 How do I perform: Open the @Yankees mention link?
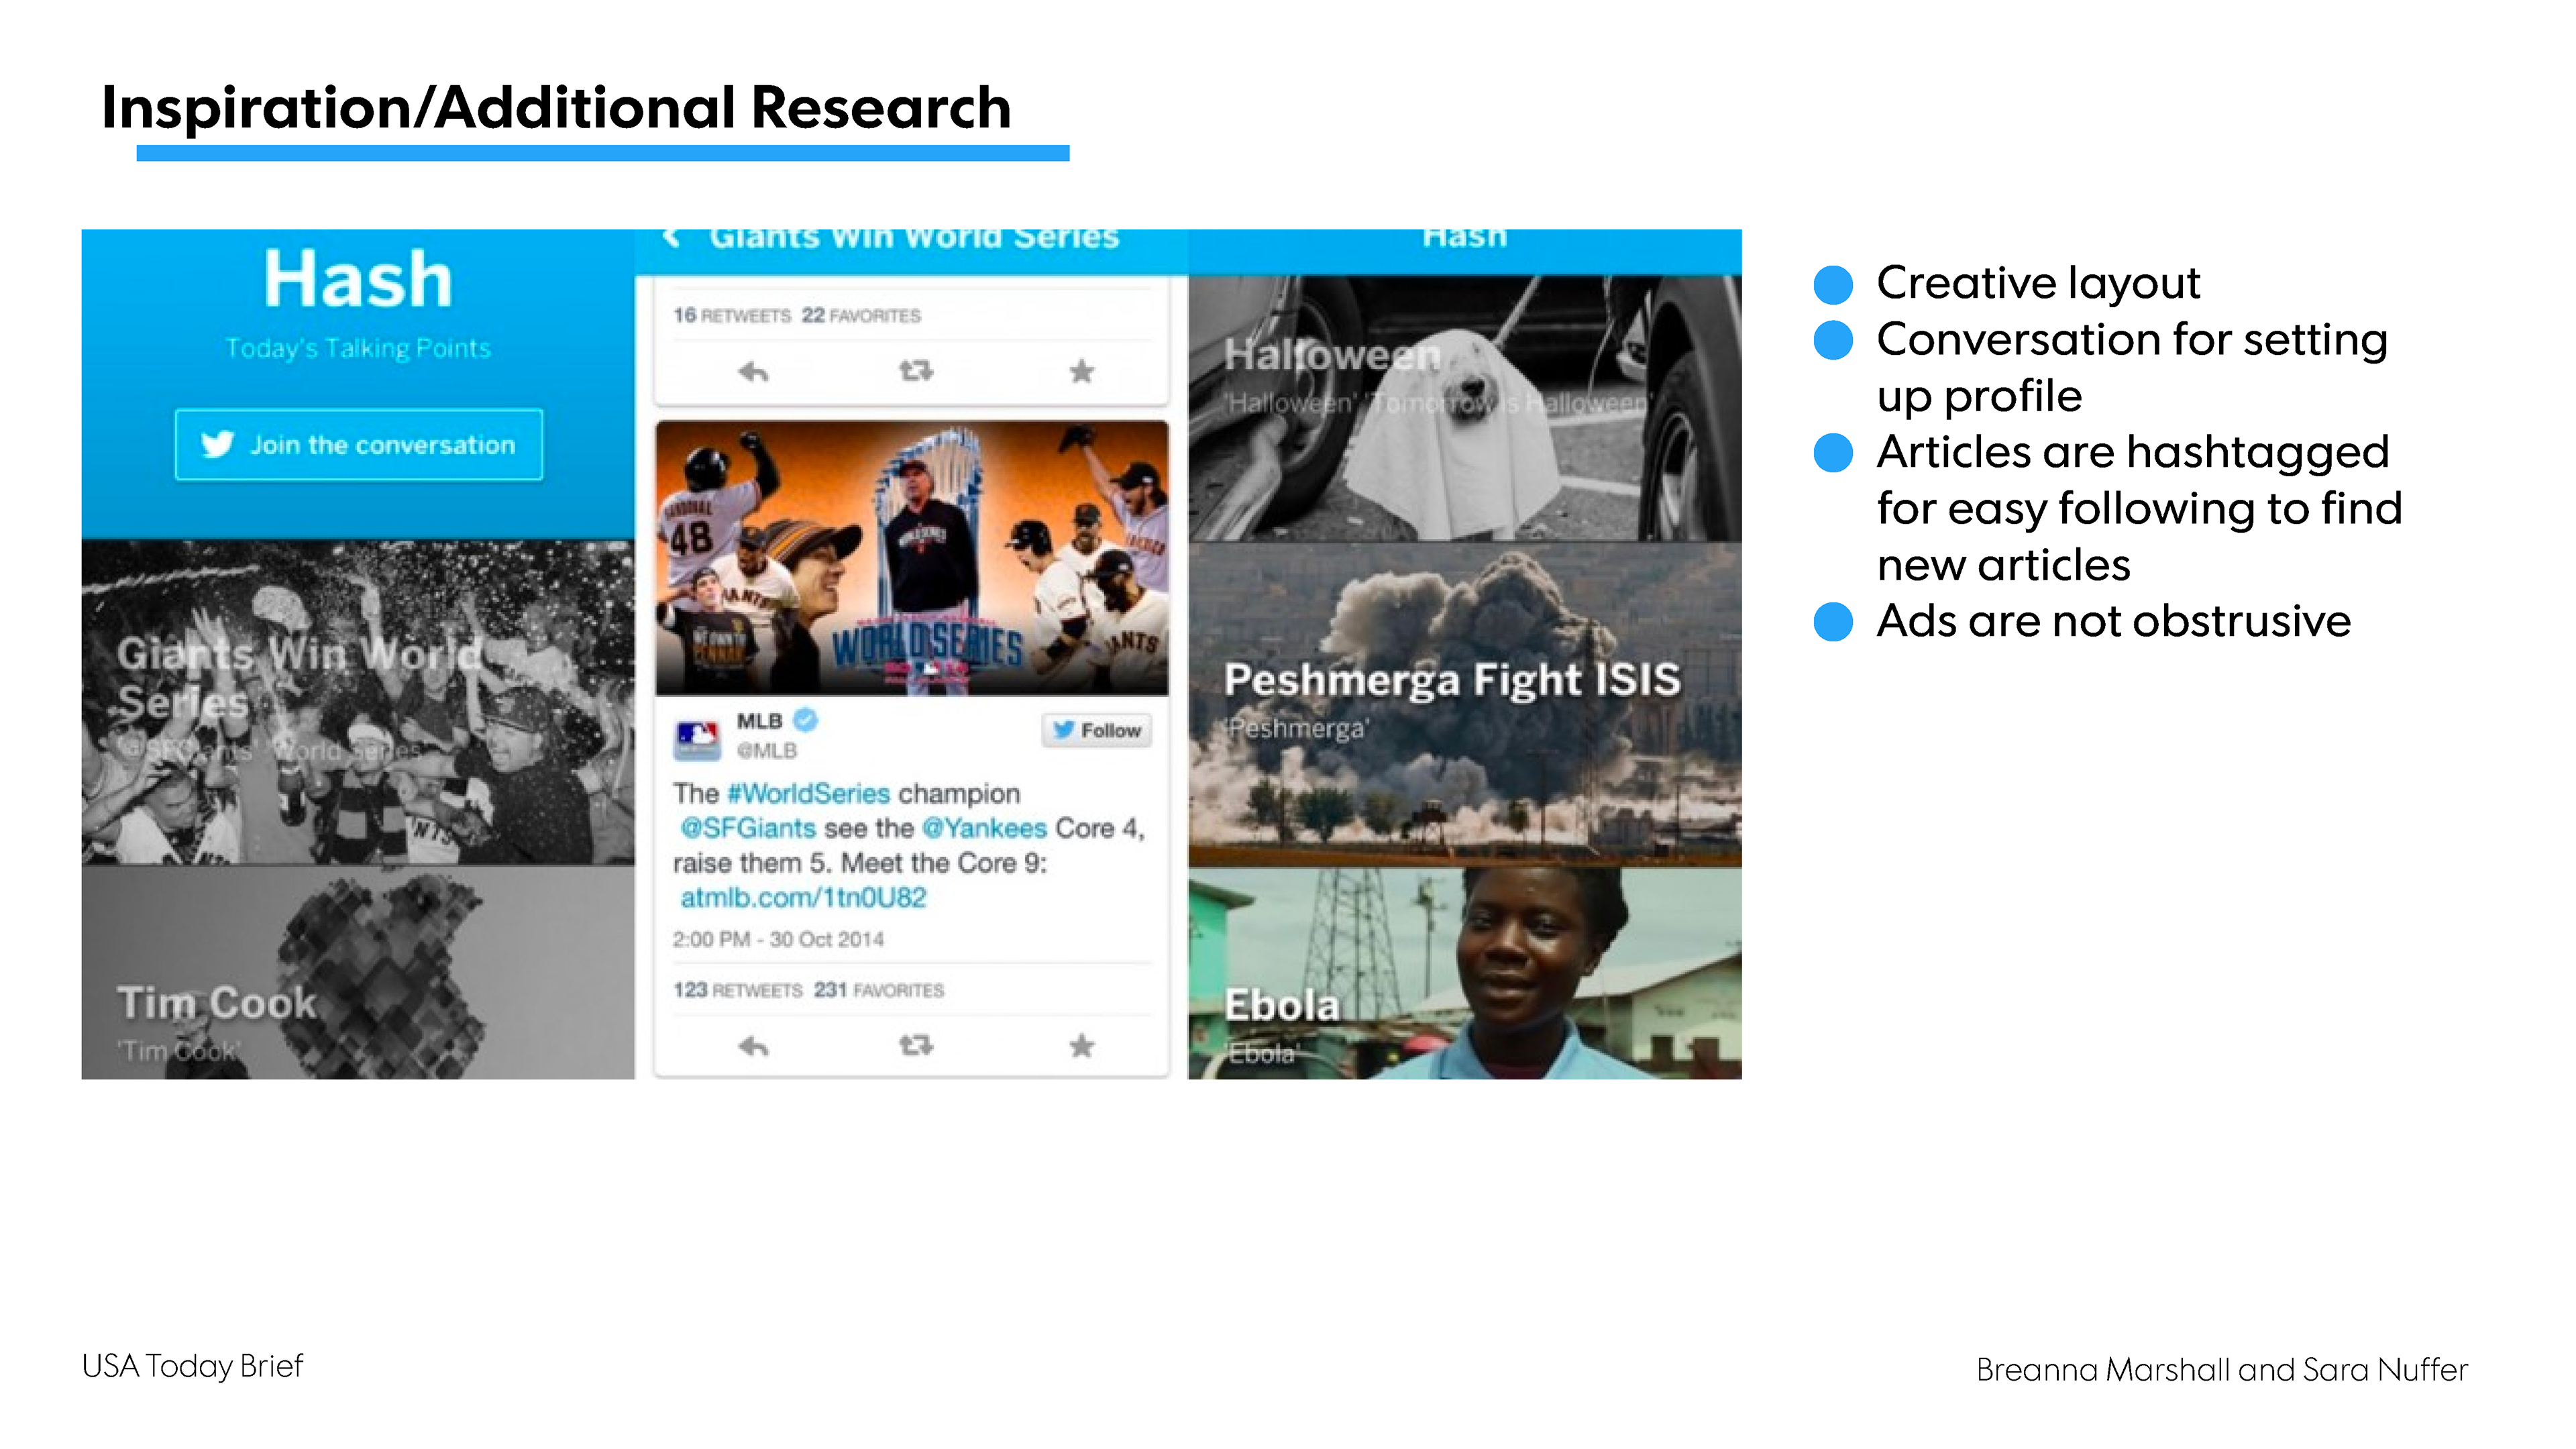click(984, 828)
